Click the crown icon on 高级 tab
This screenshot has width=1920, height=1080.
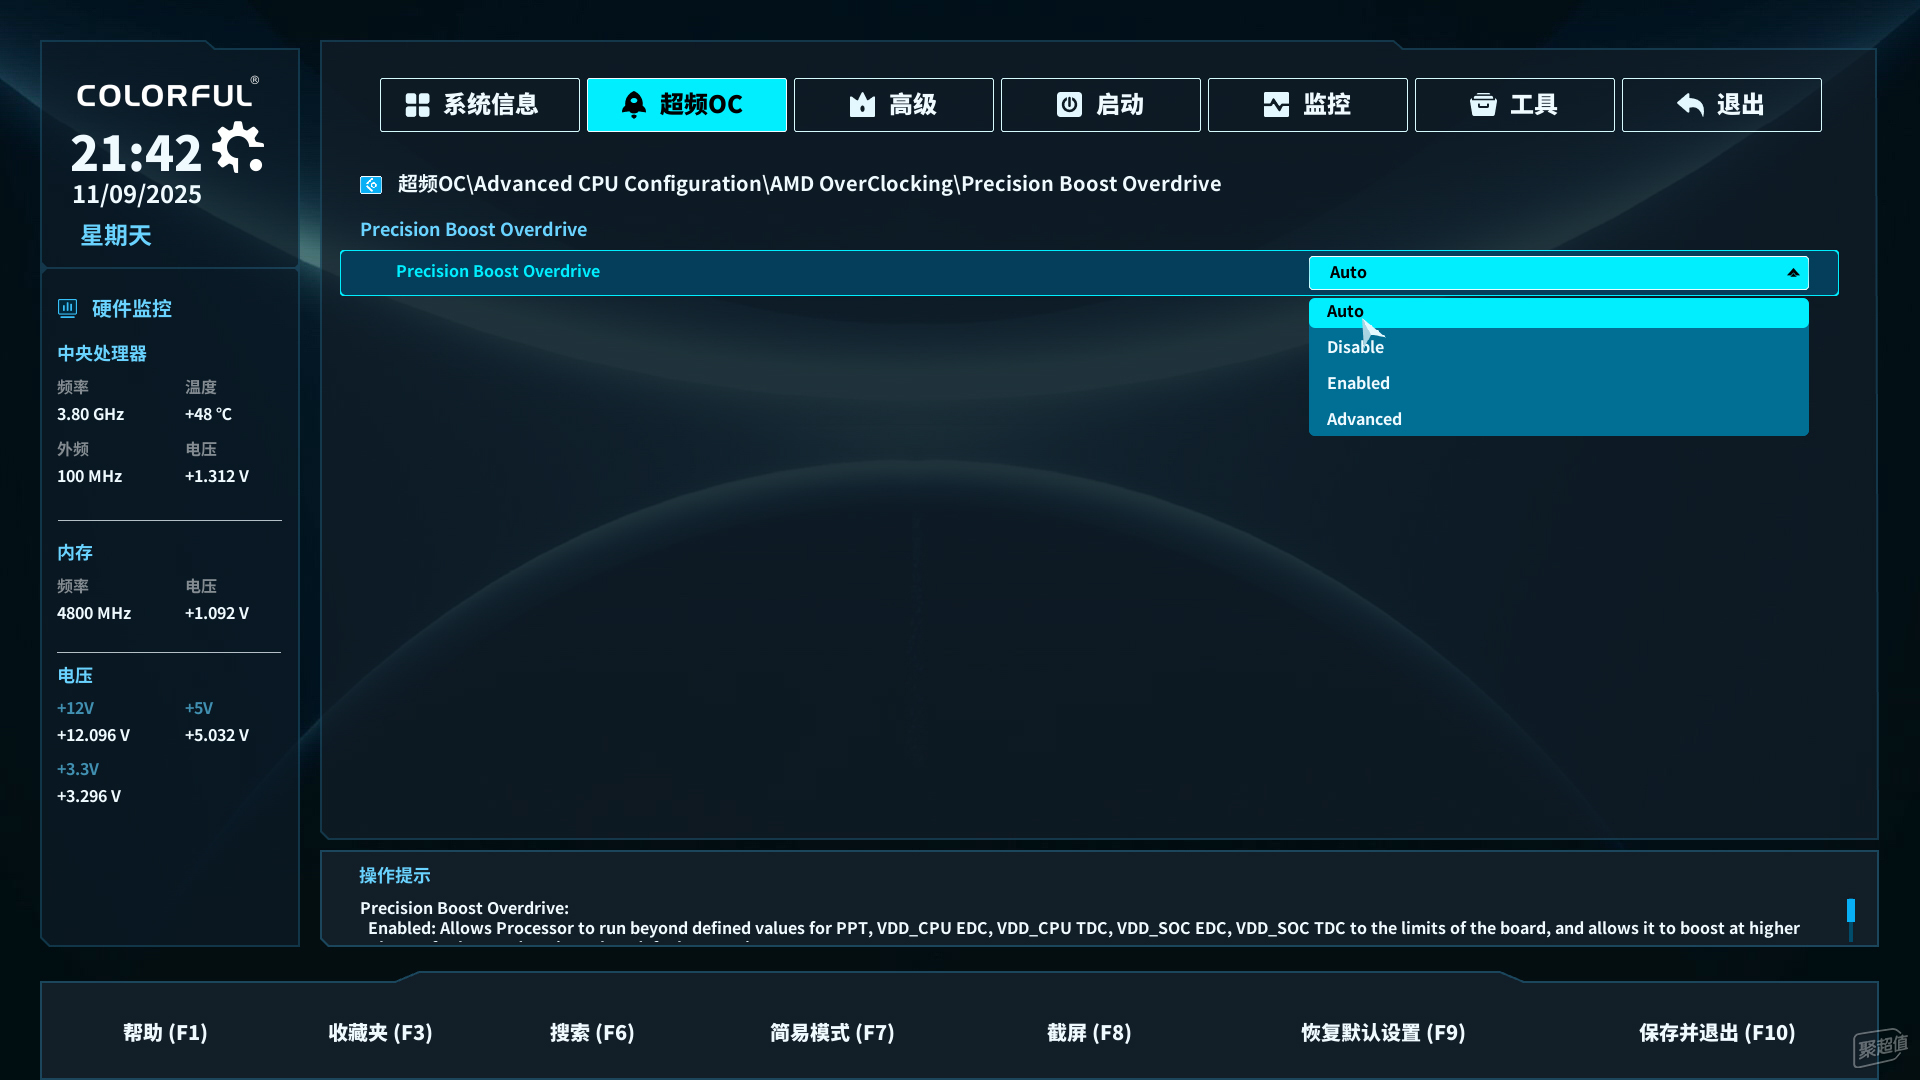tap(862, 105)
